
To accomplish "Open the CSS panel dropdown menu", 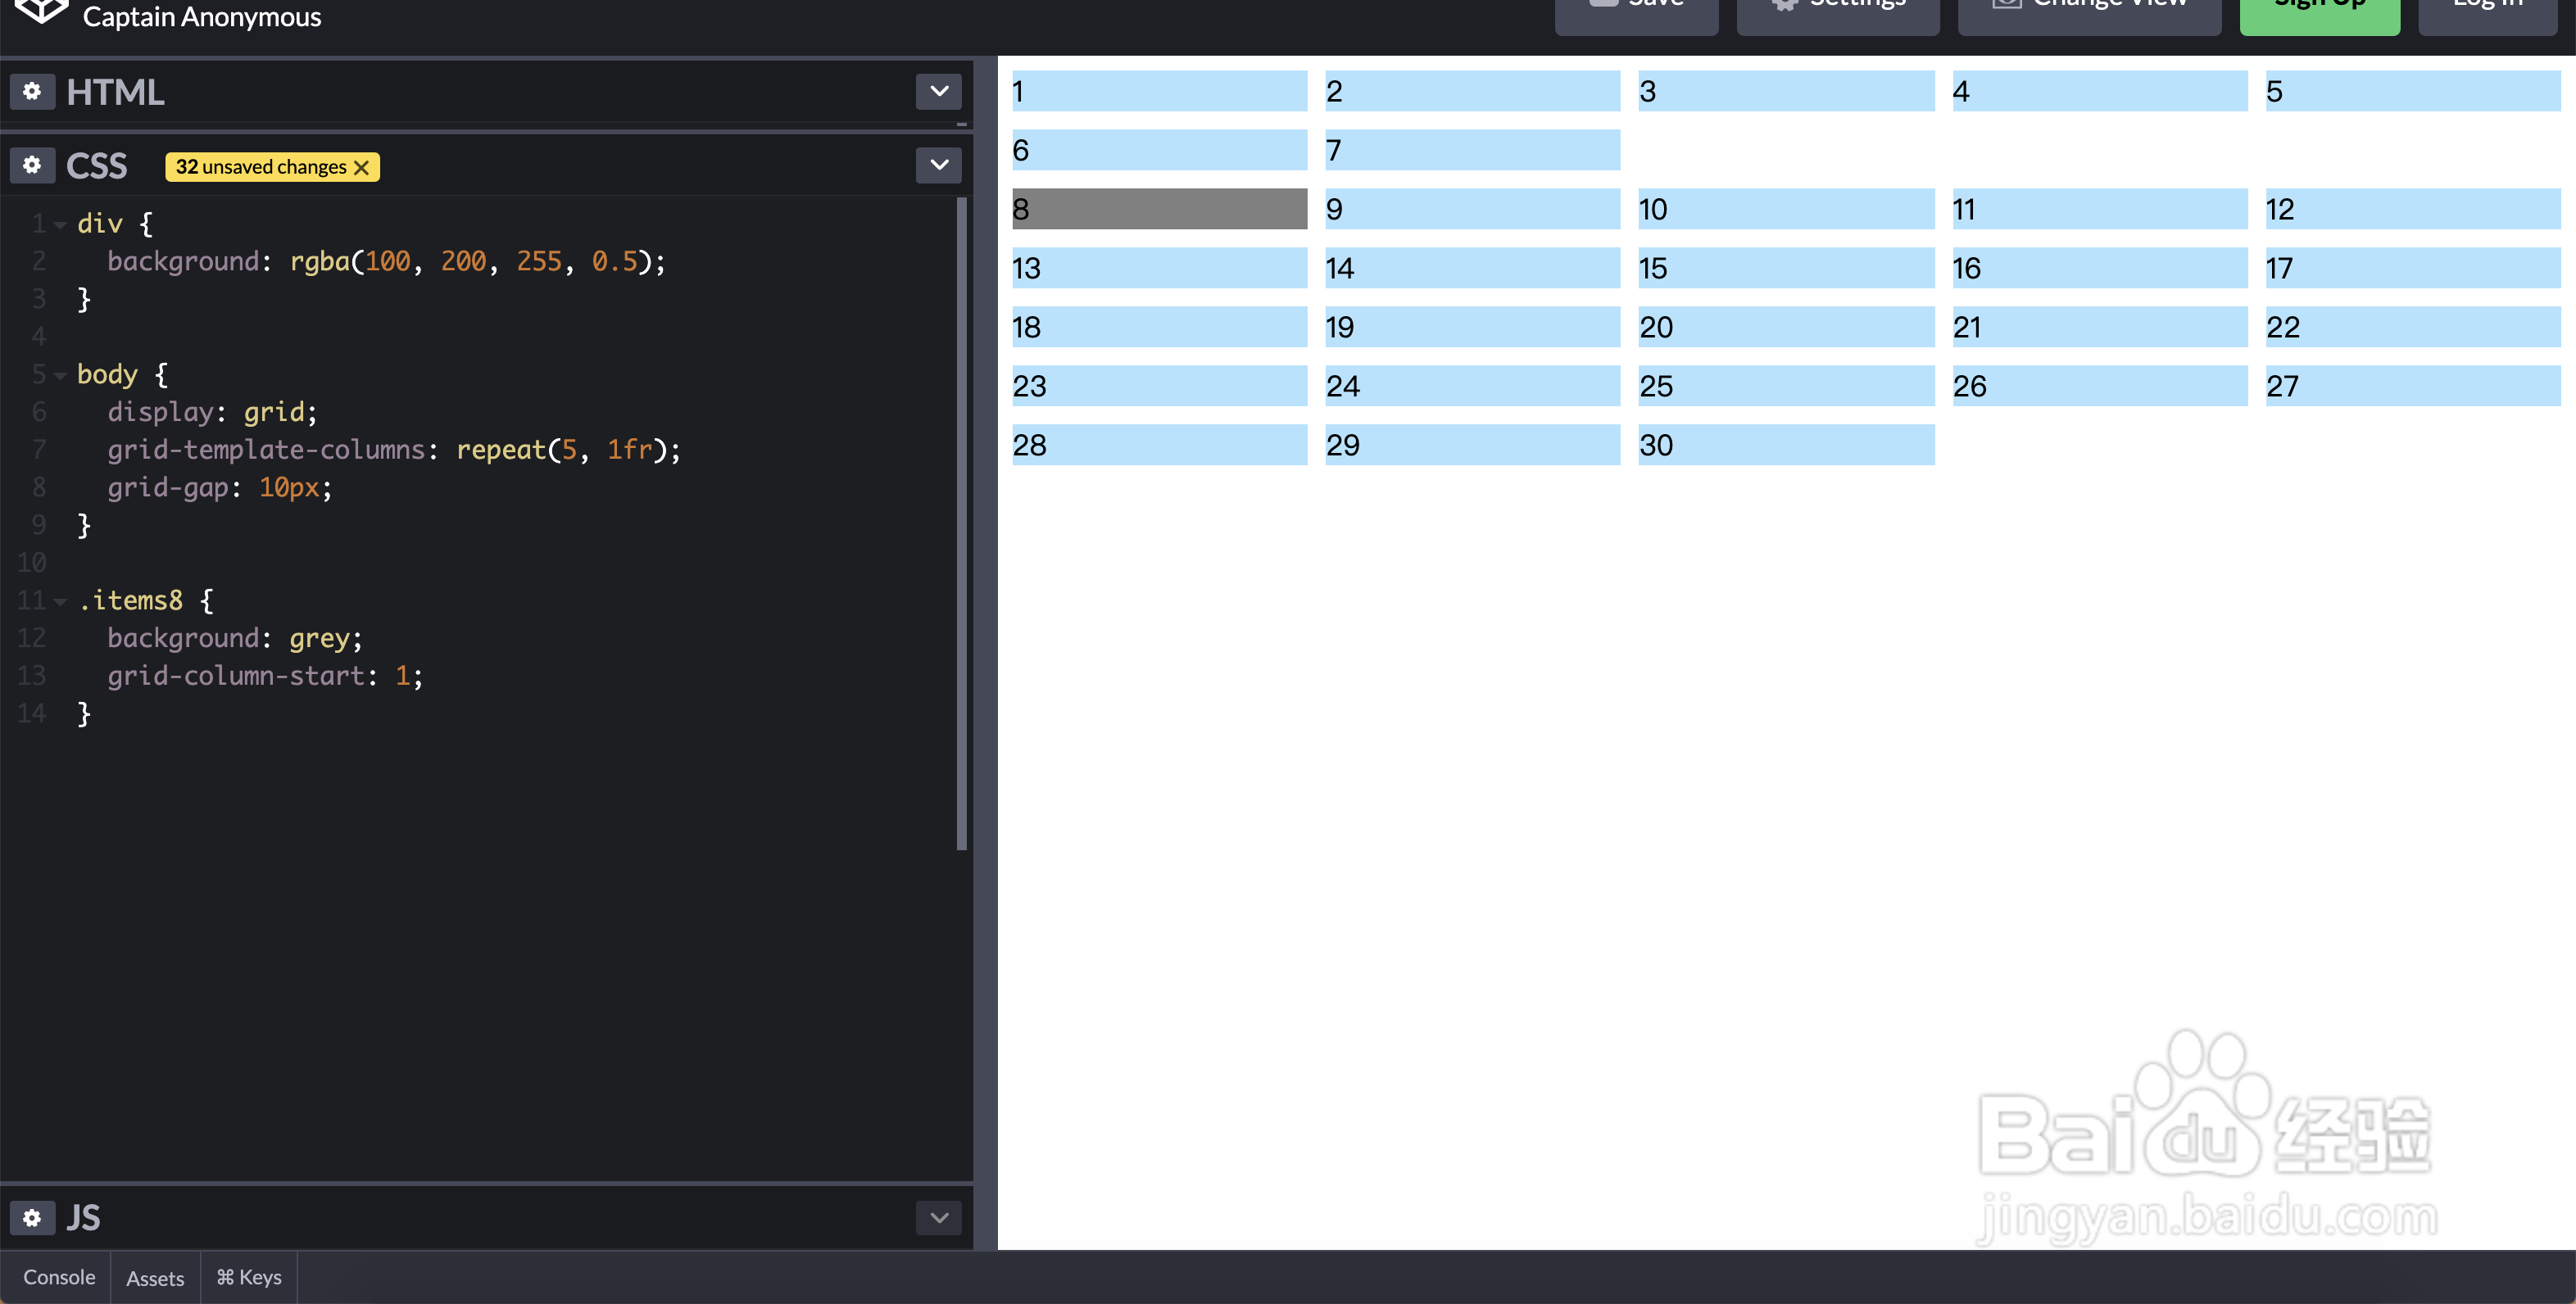I will click(x=938, y=165).
